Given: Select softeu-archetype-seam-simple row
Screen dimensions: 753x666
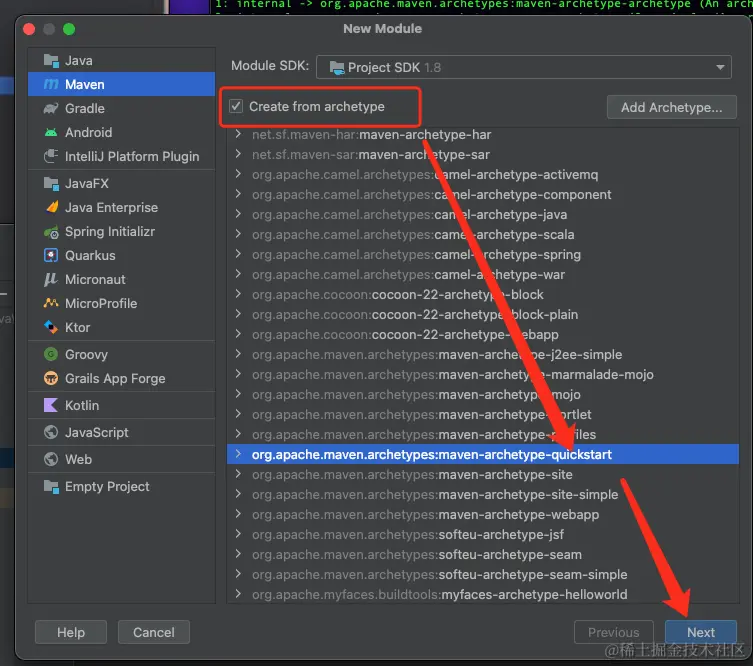Looking at the screenshot, I should click(483, 575).
